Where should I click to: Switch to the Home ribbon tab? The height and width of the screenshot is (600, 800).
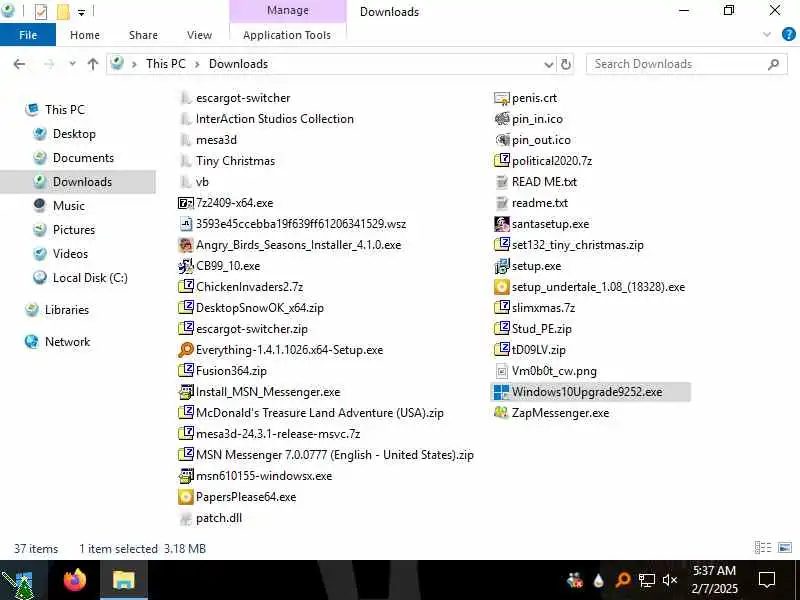(85, 35)
